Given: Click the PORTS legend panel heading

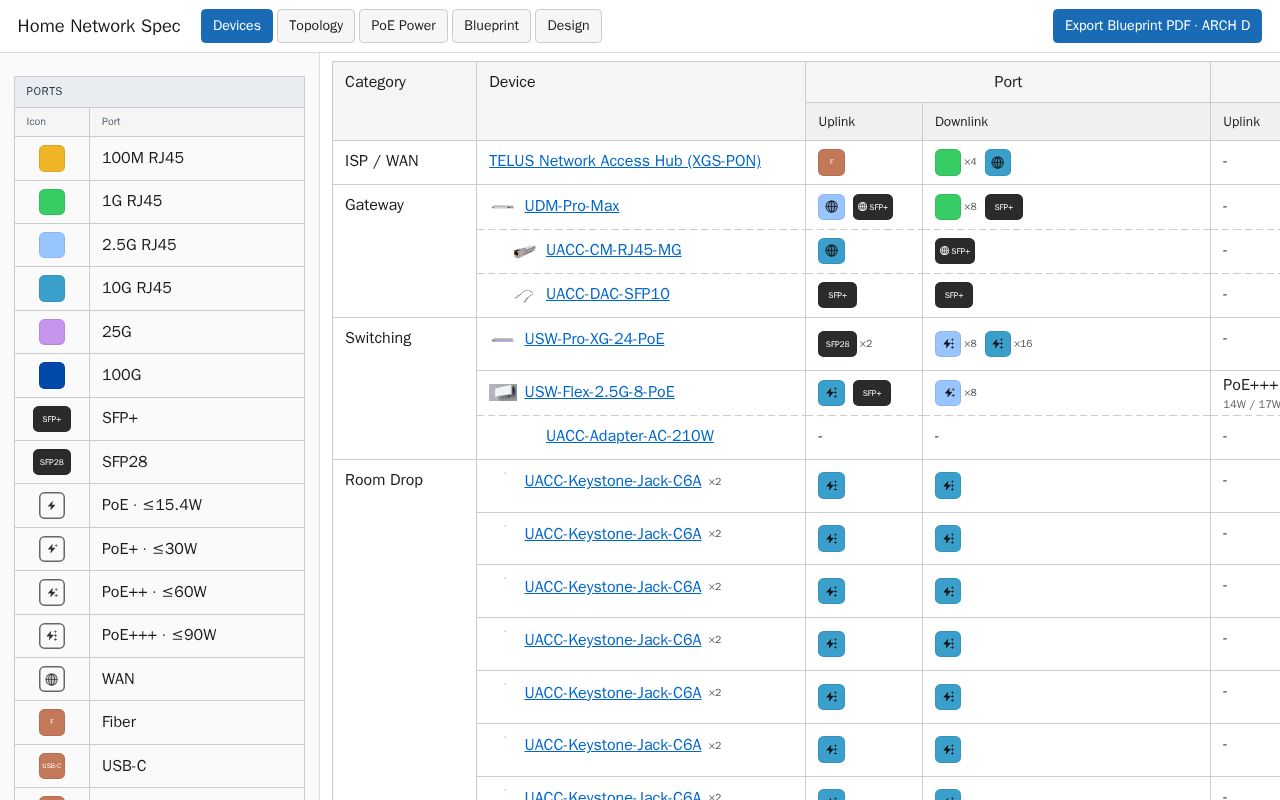Looking at the screenshot, I should pyautogui.click(x=159, y=92).
